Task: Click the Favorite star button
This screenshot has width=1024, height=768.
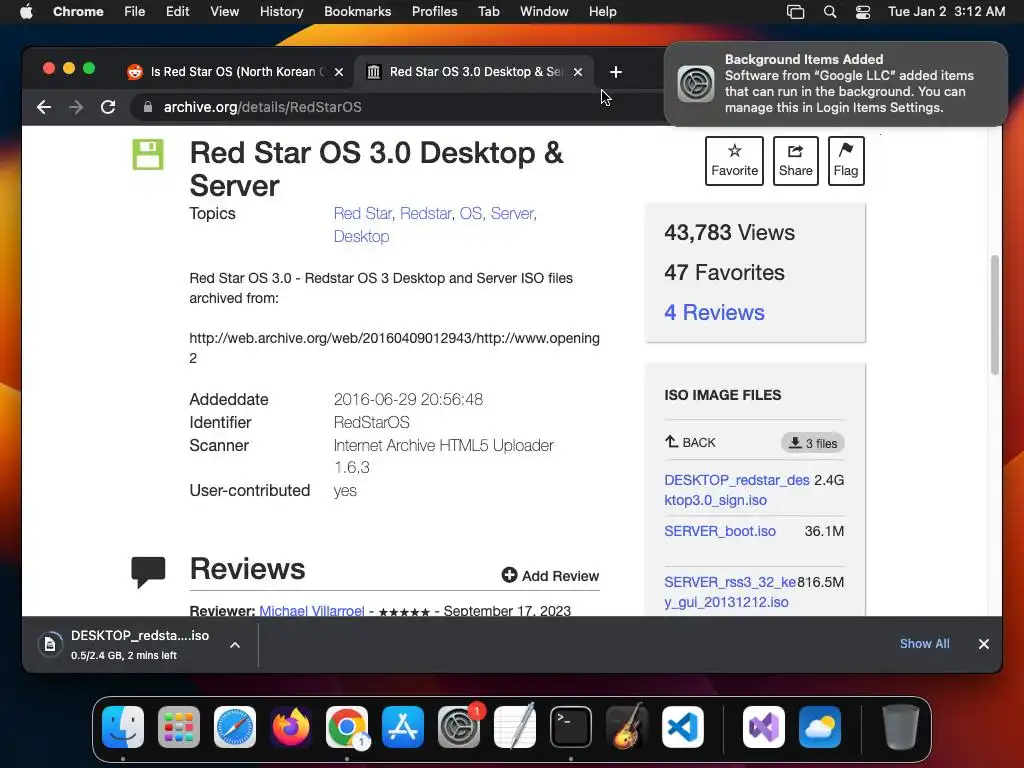Action: (x=734, y=161)
